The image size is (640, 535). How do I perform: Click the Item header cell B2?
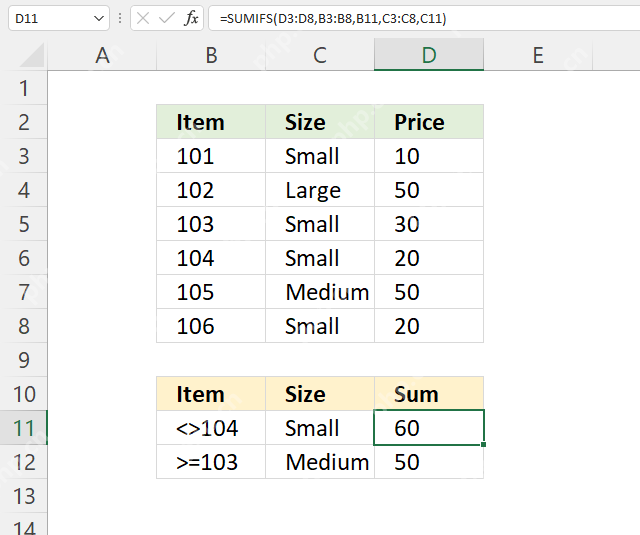click(211, 122)
